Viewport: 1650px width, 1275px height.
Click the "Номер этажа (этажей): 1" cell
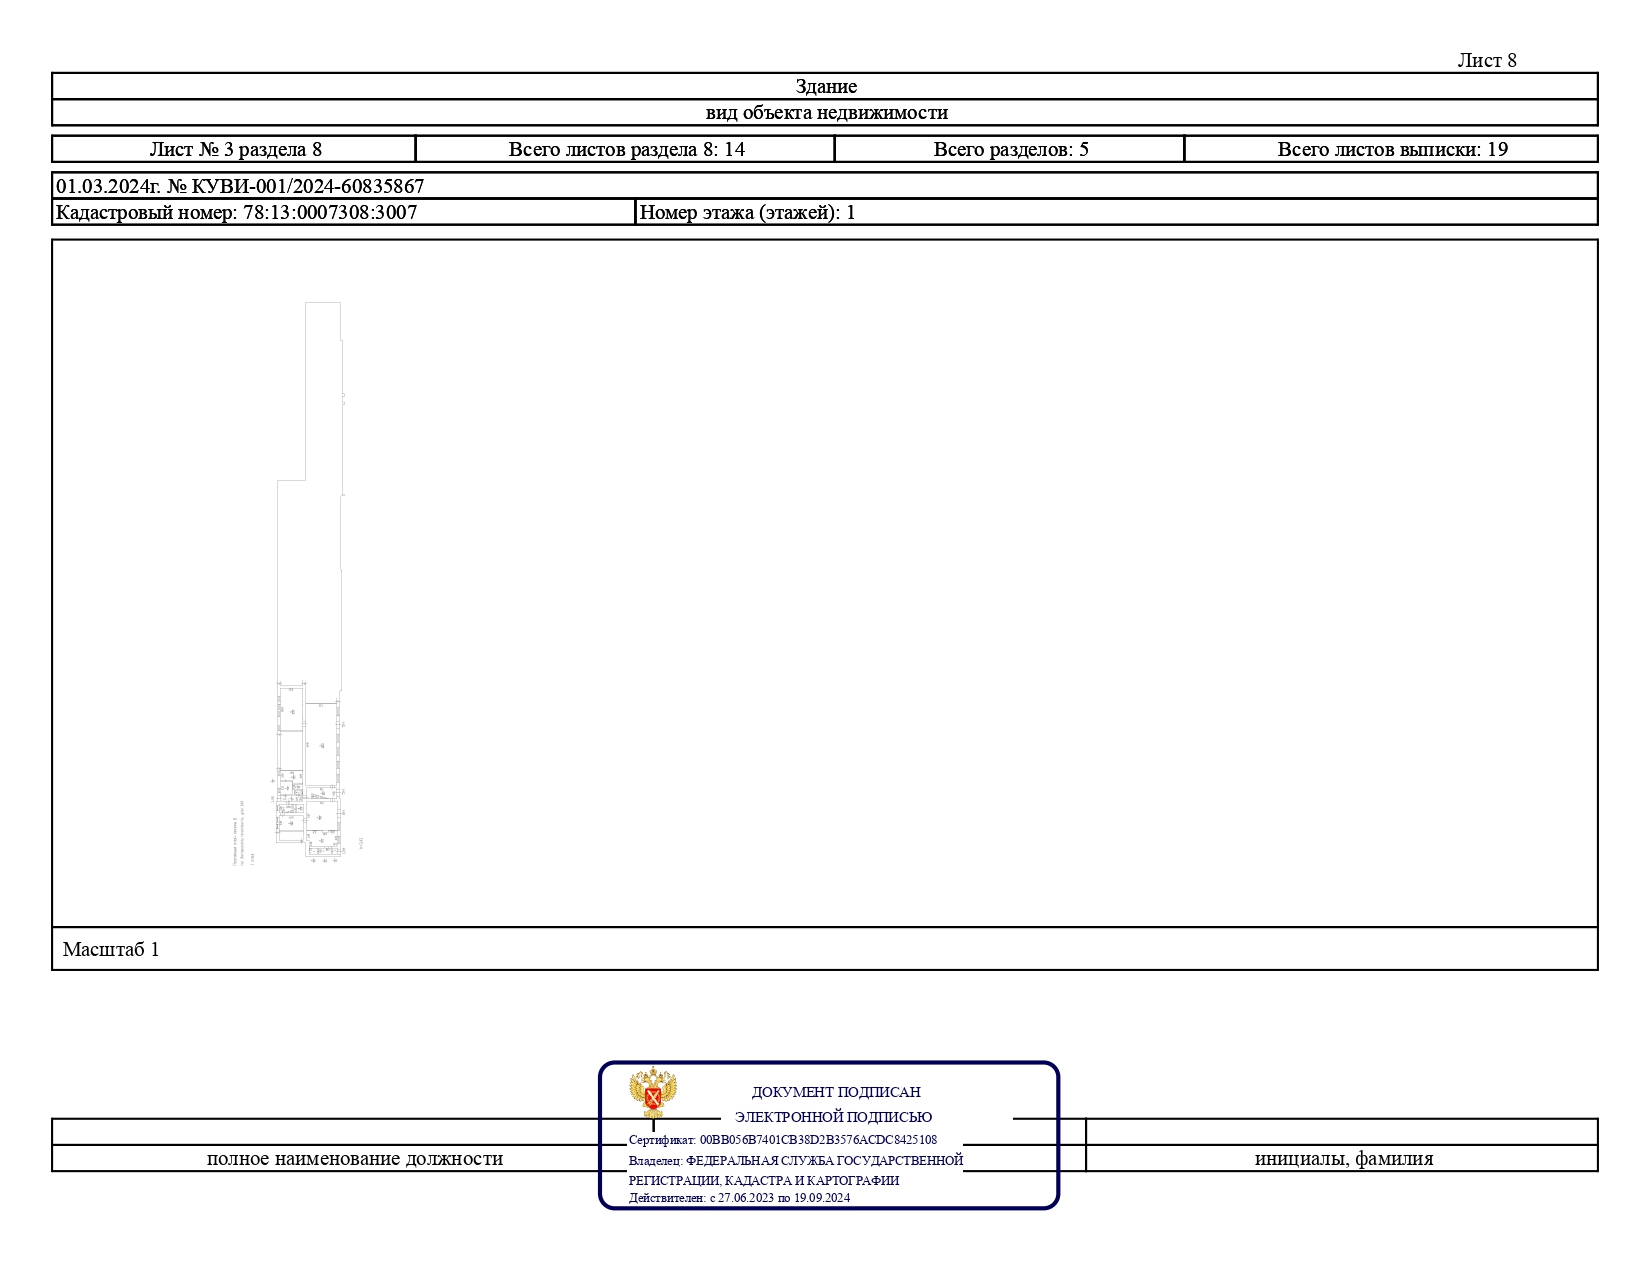[x=747, y=212]
